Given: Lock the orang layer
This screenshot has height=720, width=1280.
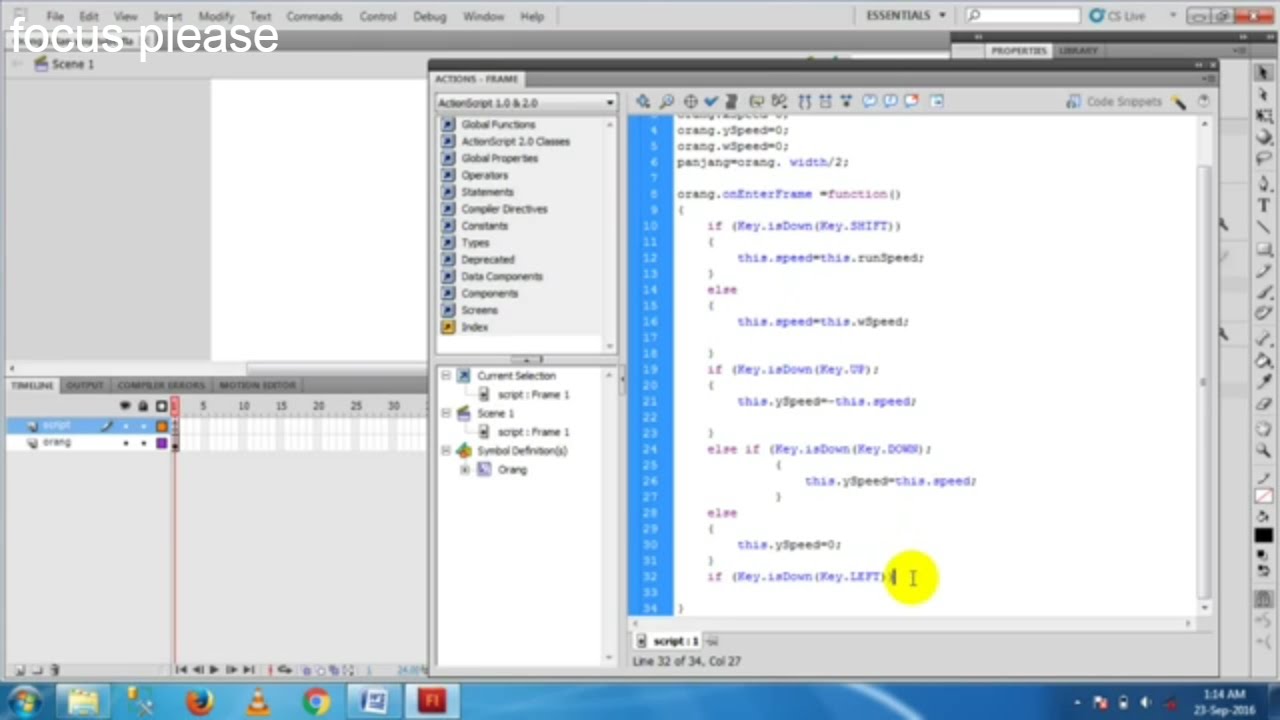Looking at the screenshot, I should (143, 443).
